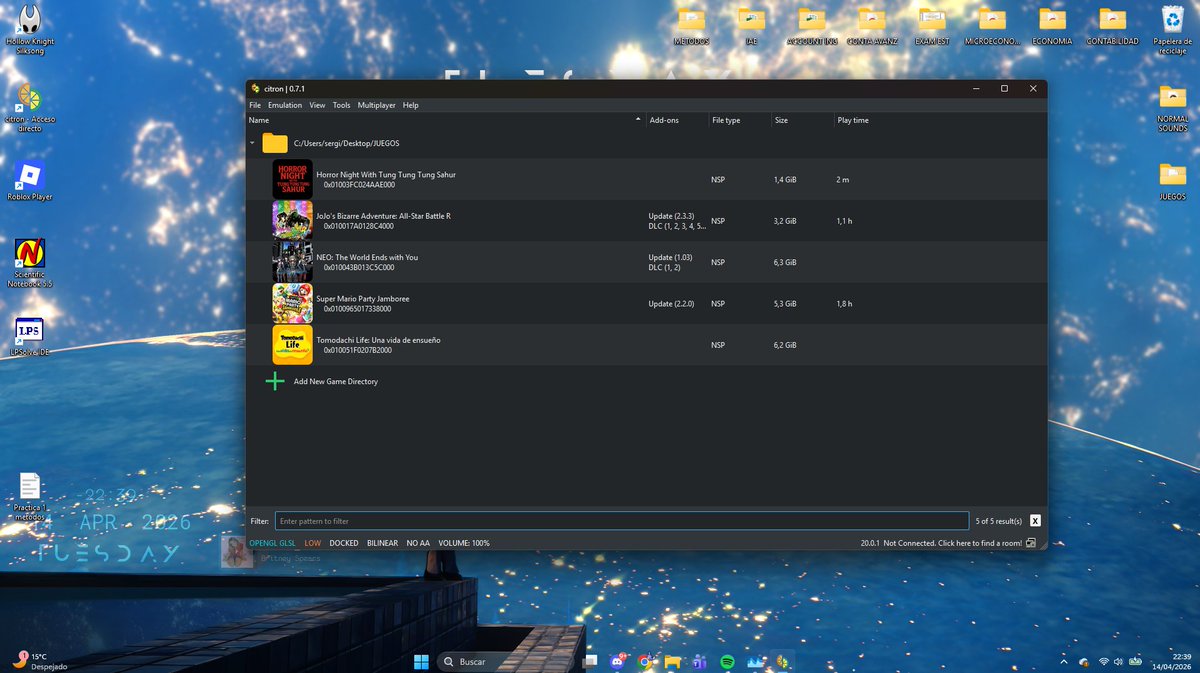The image size is (1200, 673).
Task: Open the METODOS desktop folder
Action: click(x=691, y=27)
